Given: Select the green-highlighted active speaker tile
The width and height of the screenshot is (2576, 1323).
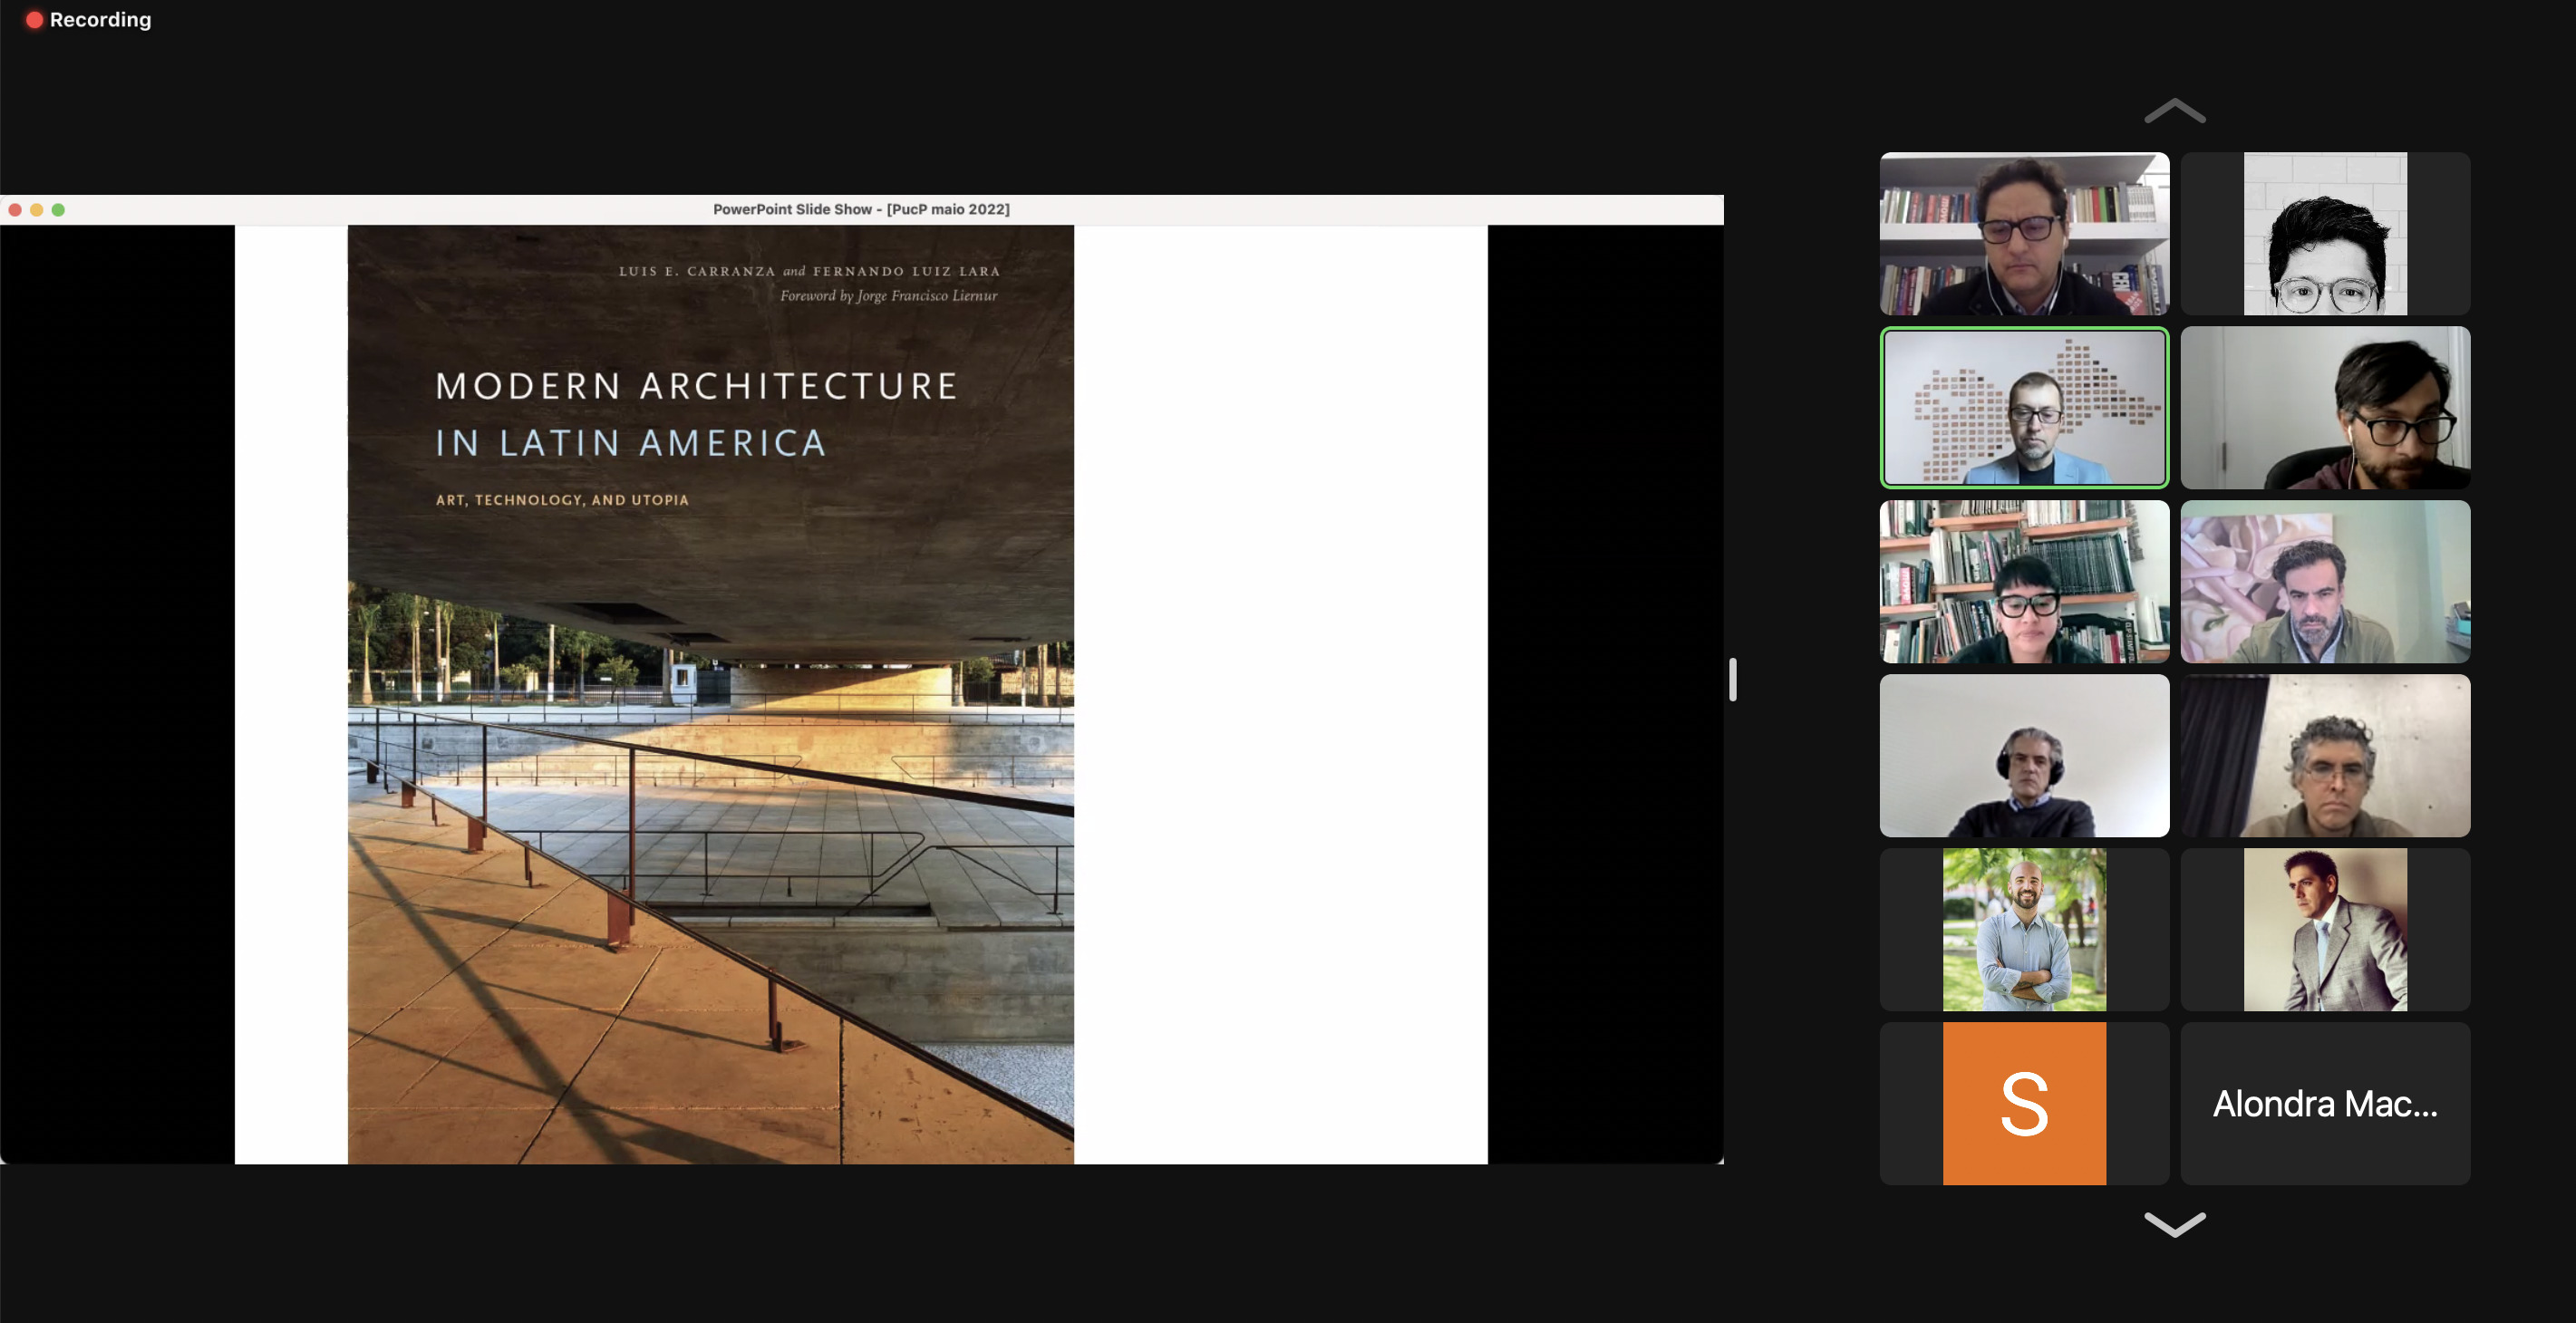Looking at the screenshot, I should (2024, 407).
